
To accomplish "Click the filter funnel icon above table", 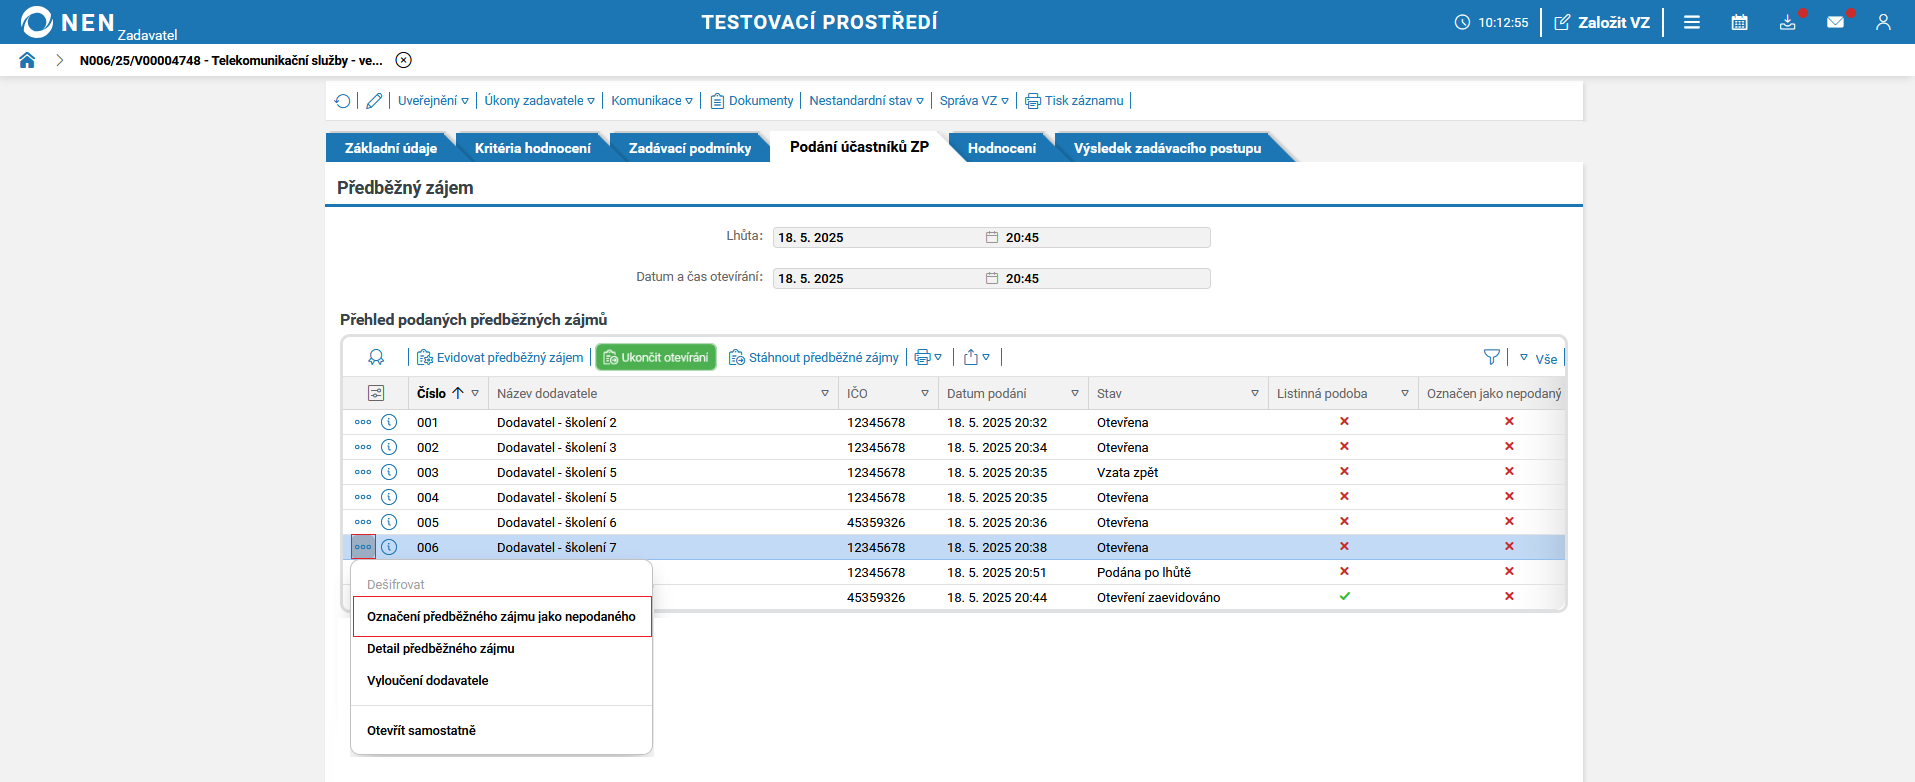I will [1491, 357].
